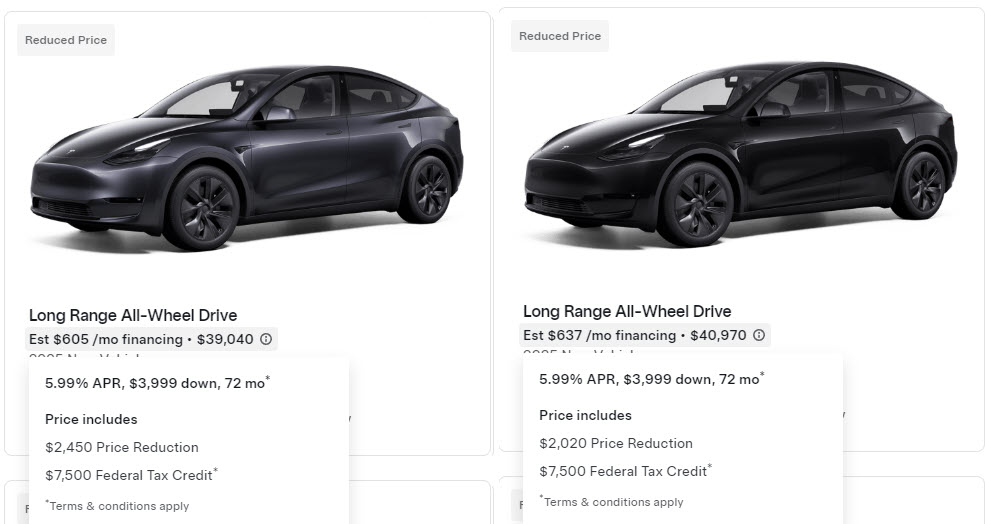Click Reduced Price badge on gray car card
The image size is (985, 524).
pyautogui.click(x=65, y=41)
